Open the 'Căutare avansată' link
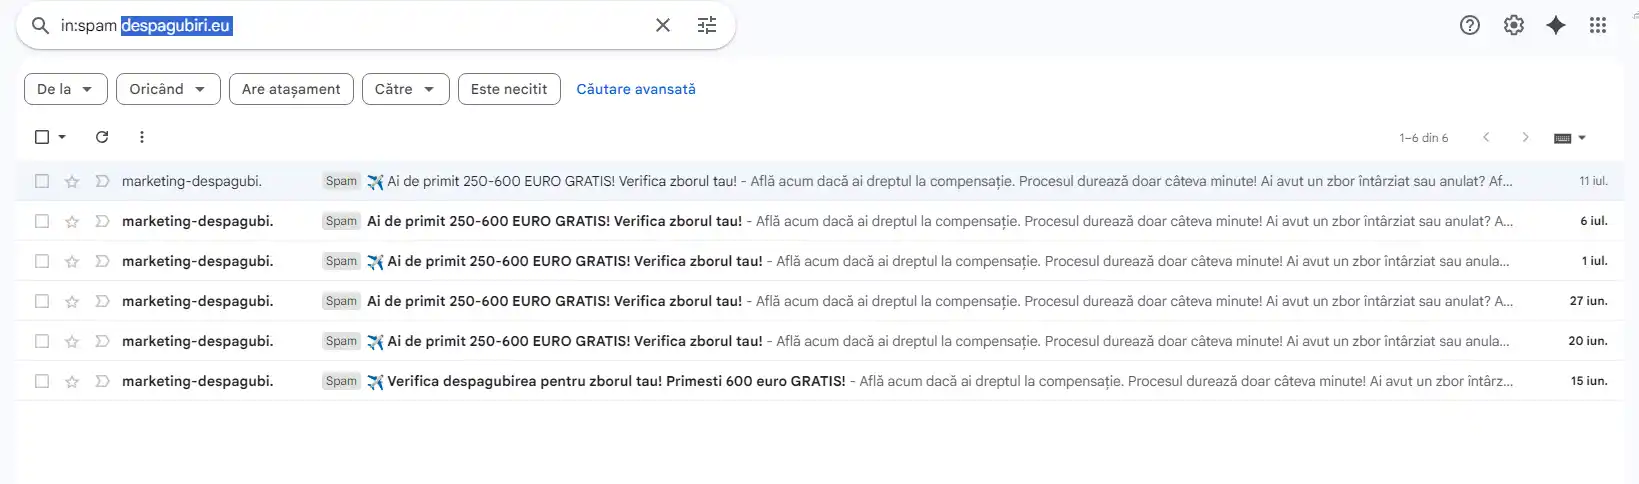This screenshot has height=484, width=1639. click(636, 89)
